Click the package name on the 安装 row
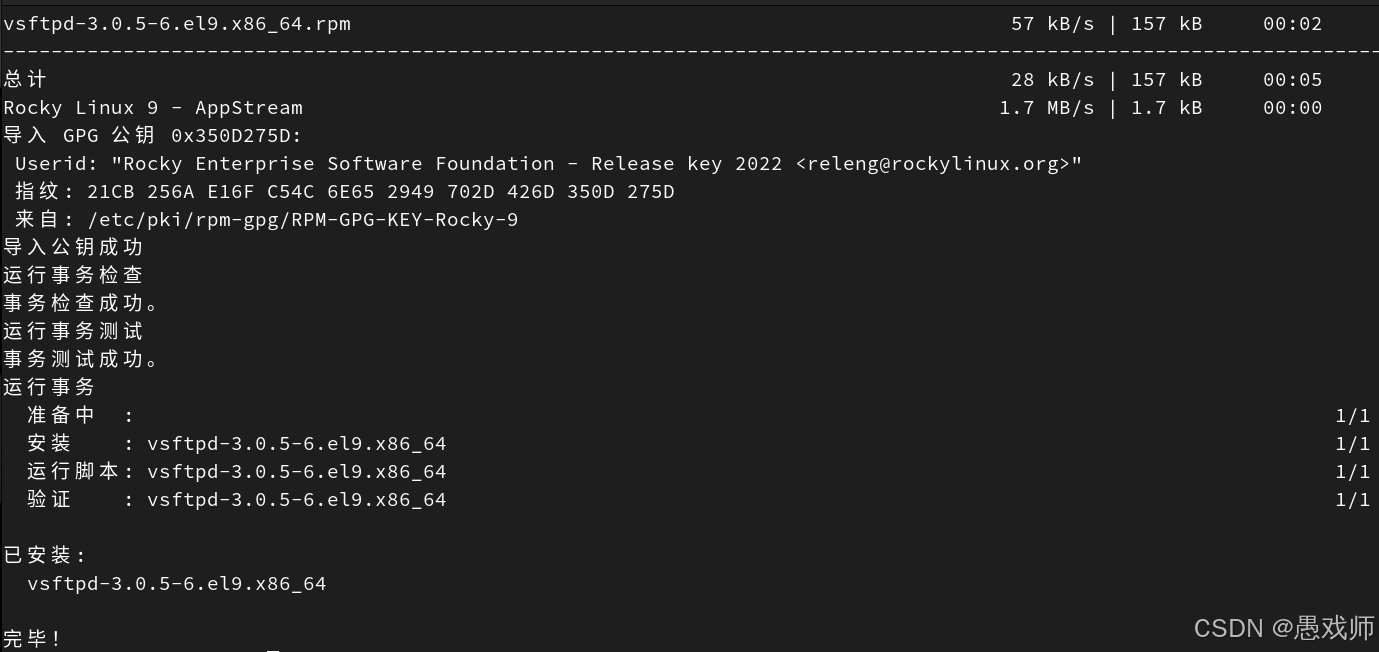1379x652 pixels. pyautogui.click(x=297, y=444)
